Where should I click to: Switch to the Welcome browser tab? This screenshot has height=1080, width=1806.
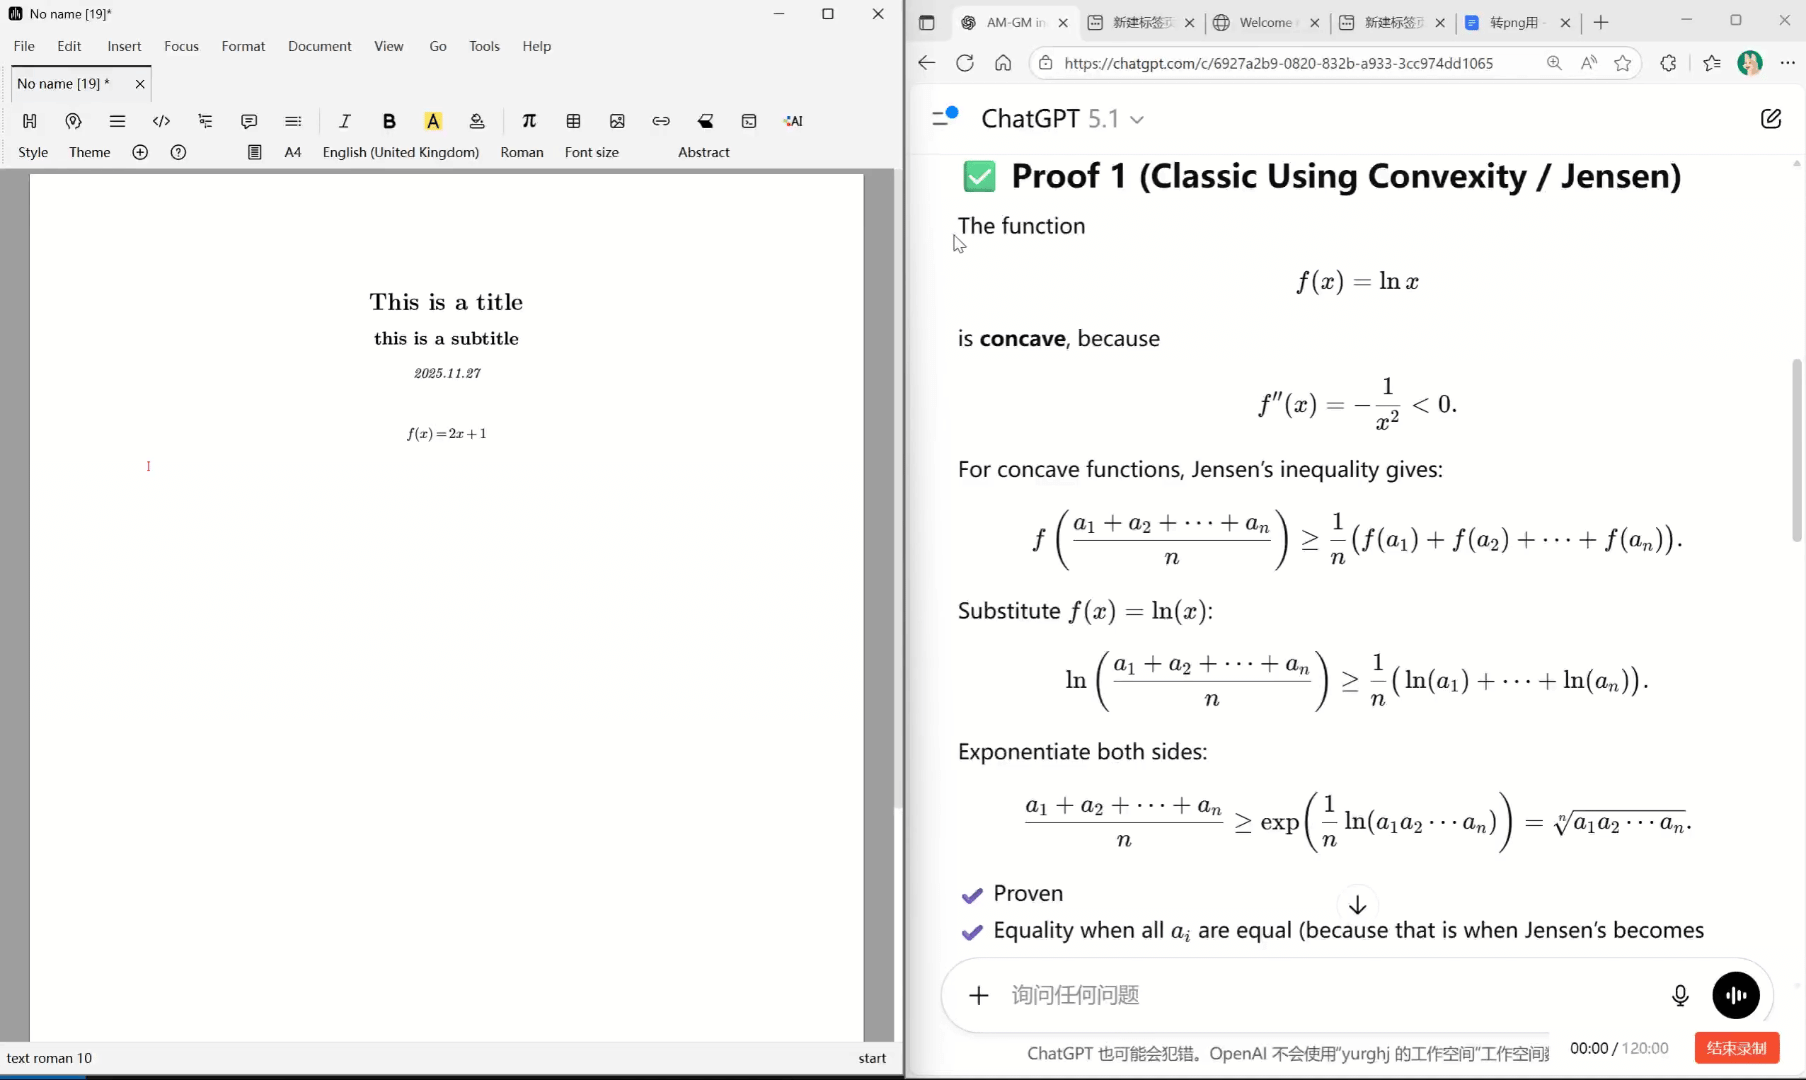click(x=1263, y=22)
